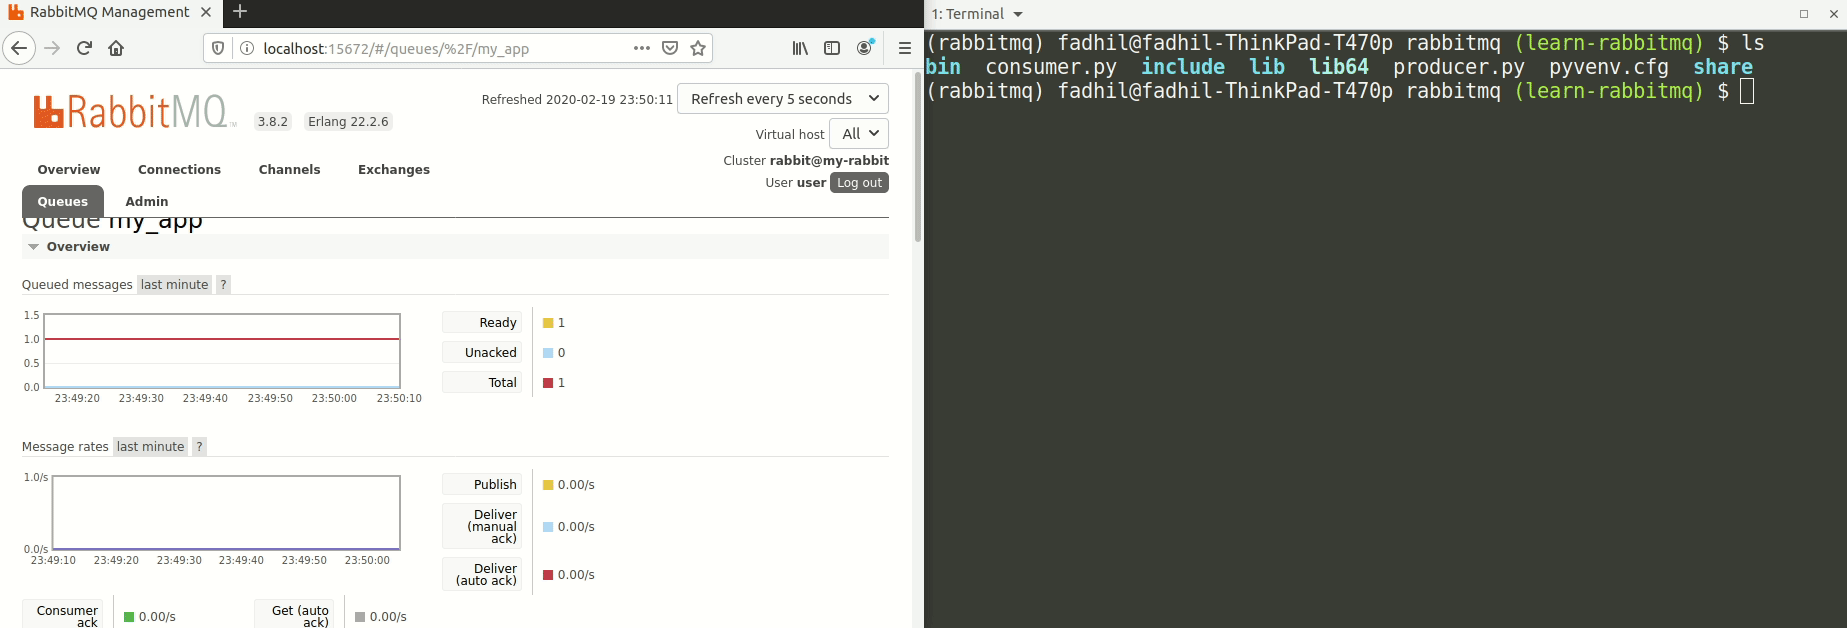
Task: Open a new browser tab
Action: [240, 12]
